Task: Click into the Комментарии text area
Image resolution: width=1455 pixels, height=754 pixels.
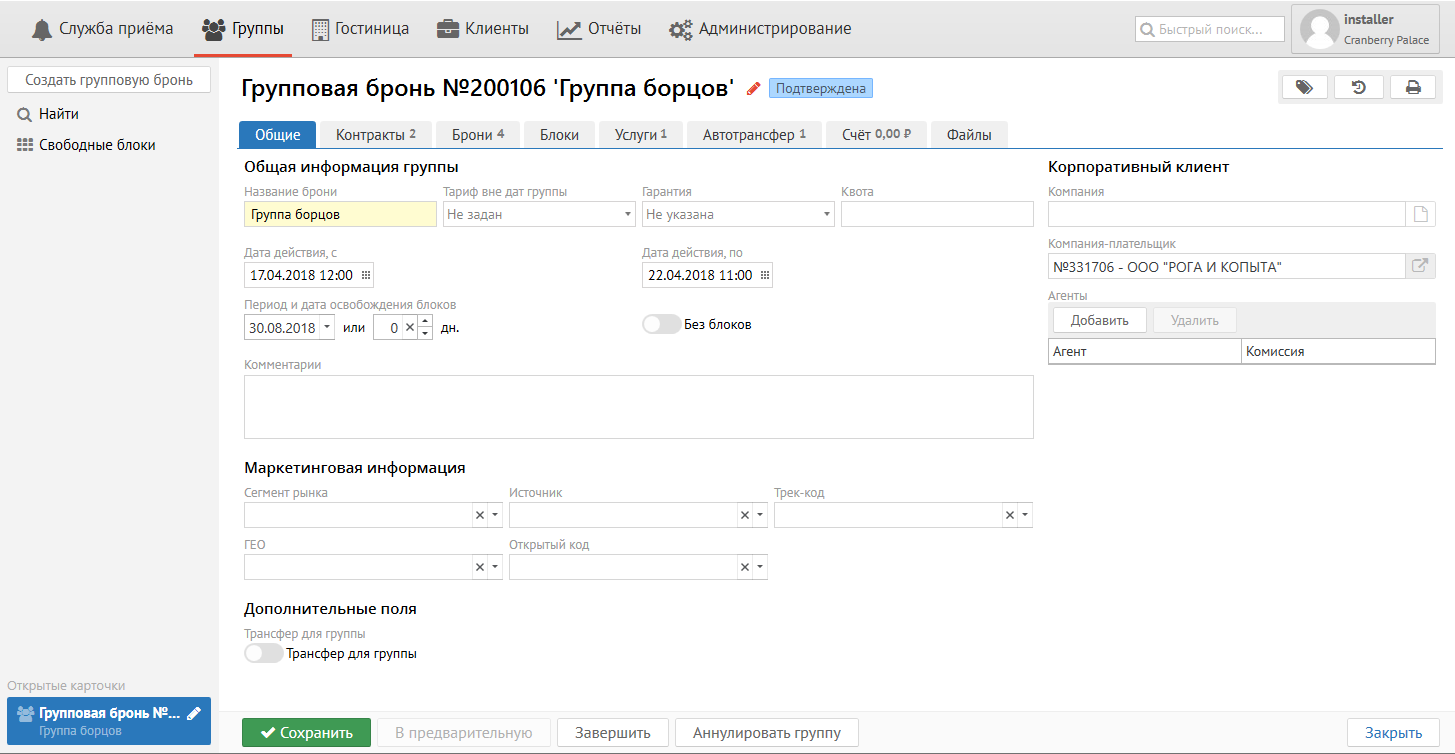Action: [x=638, y=407]
